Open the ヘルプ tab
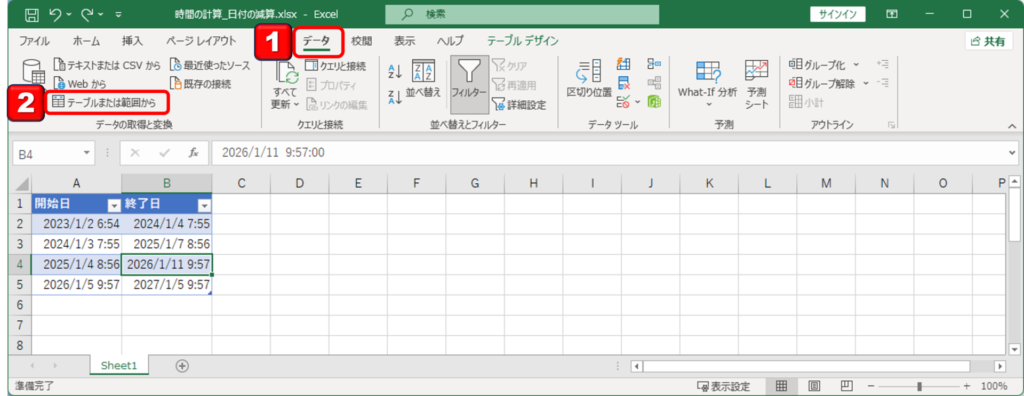 click(x=450, y=41)
